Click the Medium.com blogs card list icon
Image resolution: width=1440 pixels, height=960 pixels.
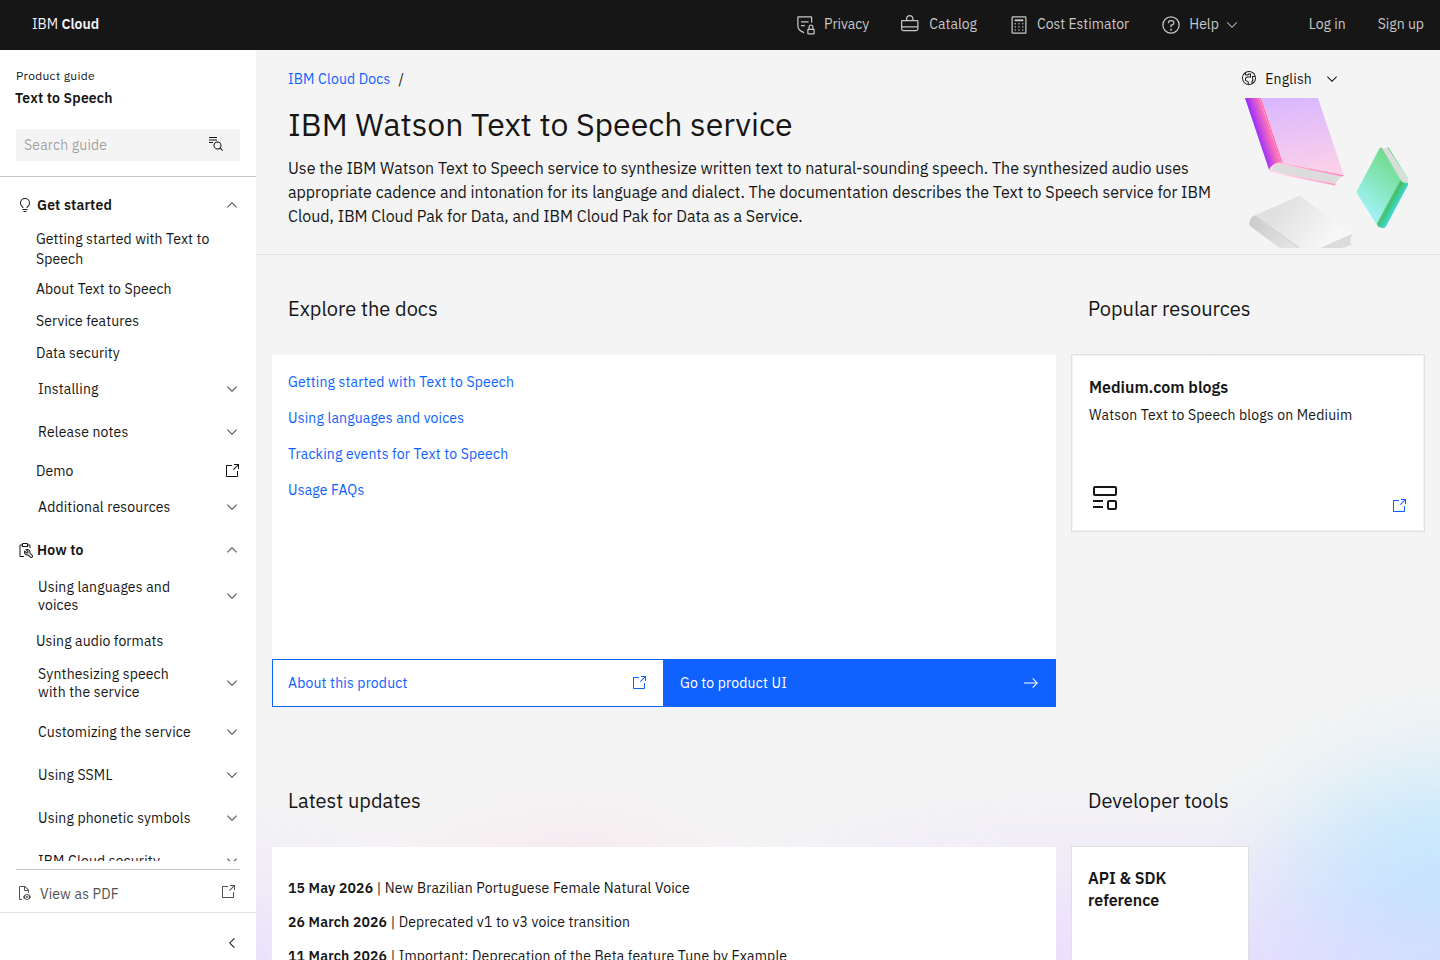pyautogui.click(x=1105, y=497)
